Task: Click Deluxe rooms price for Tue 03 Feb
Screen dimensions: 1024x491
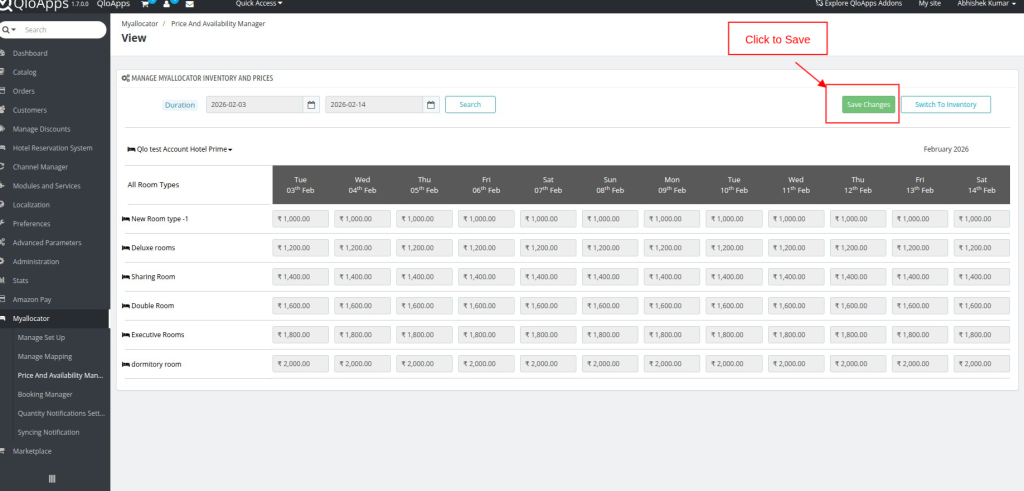Action: coord(301,247)
